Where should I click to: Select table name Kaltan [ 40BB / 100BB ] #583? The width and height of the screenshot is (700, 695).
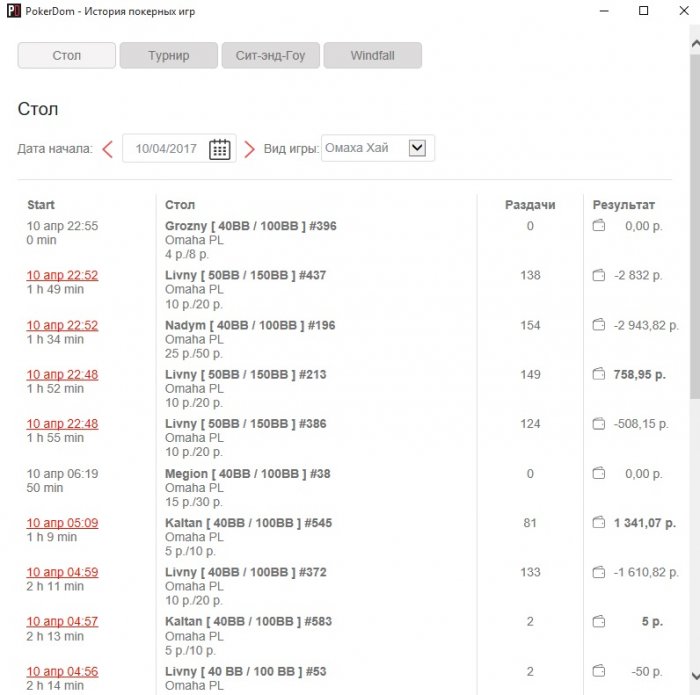pyautogui.click(x=248, y=621)
